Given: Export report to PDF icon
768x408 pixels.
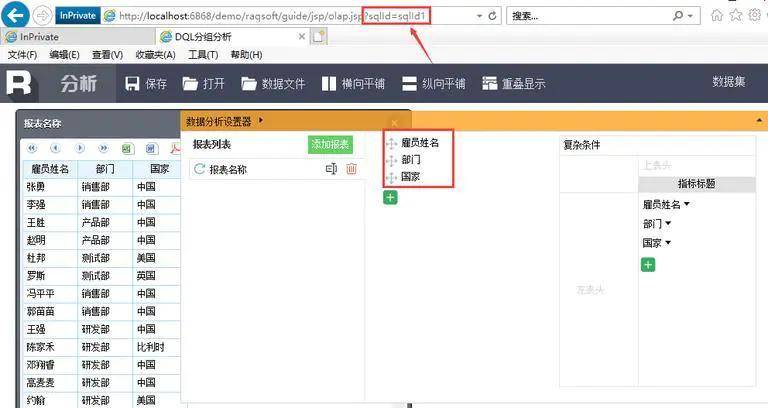Looking at the screenshot, I should click(x=175, y=148).
